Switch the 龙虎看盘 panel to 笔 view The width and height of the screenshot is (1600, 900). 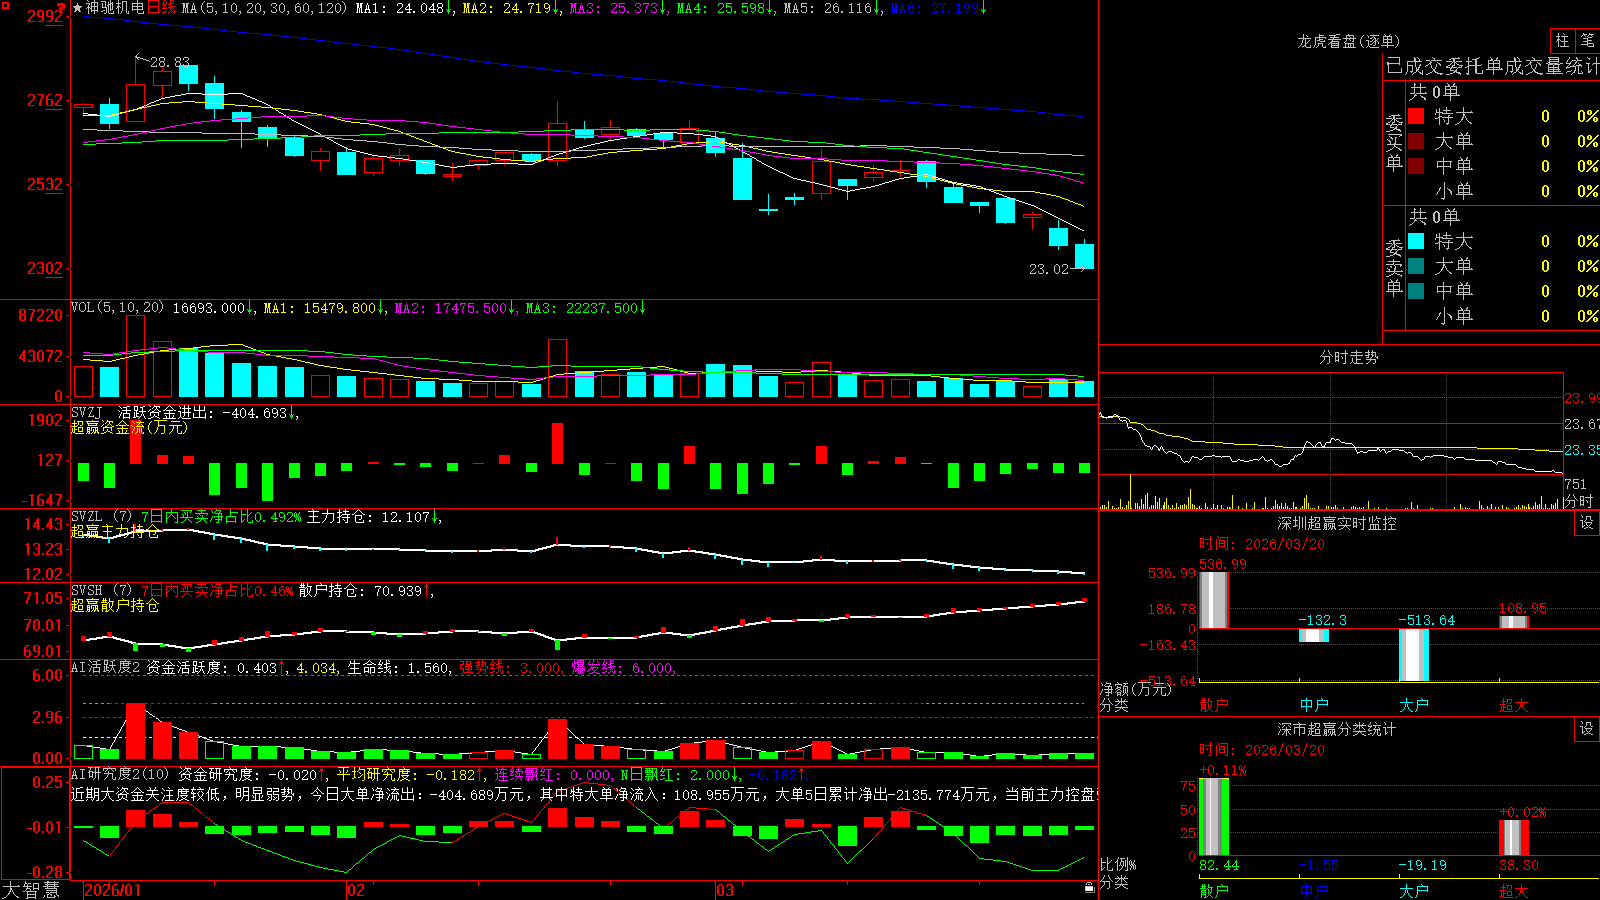tap(1587, 40)
